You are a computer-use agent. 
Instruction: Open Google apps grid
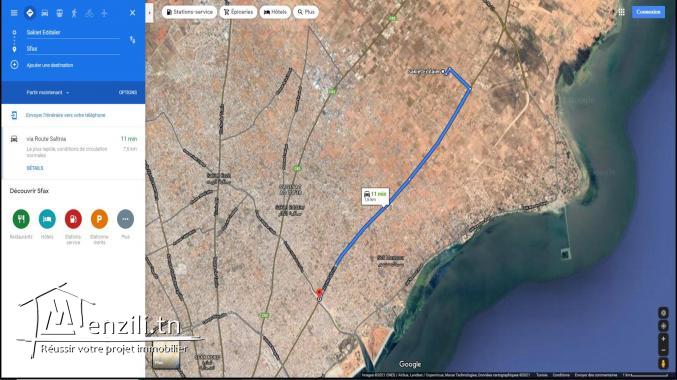coord(621,12)
